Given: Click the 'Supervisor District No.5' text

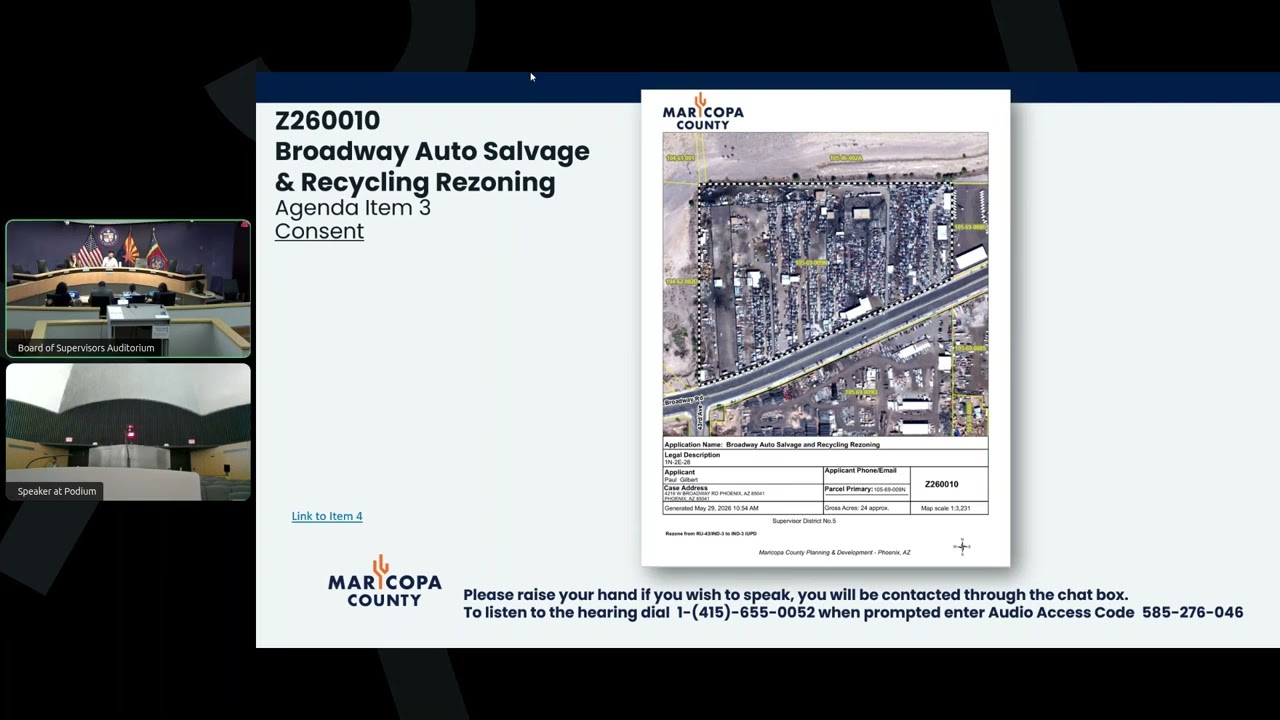Looking at the screenshot, I should pos(804,521).
